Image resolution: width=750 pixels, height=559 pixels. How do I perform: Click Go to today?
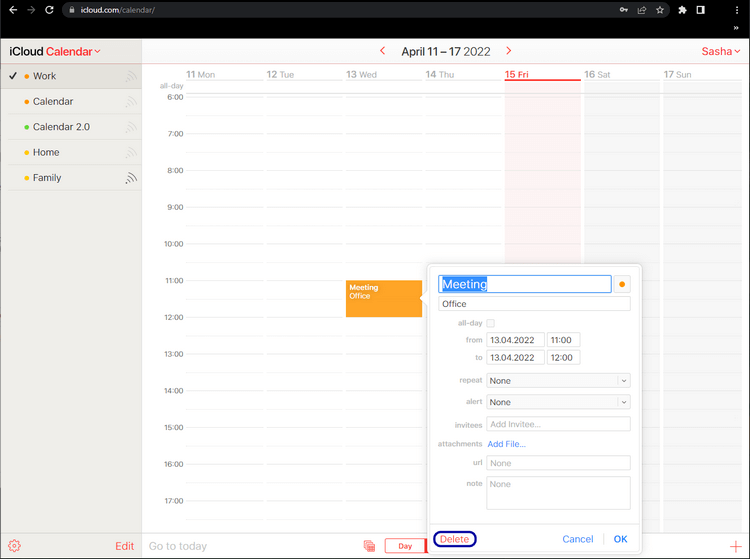[177, 546]
